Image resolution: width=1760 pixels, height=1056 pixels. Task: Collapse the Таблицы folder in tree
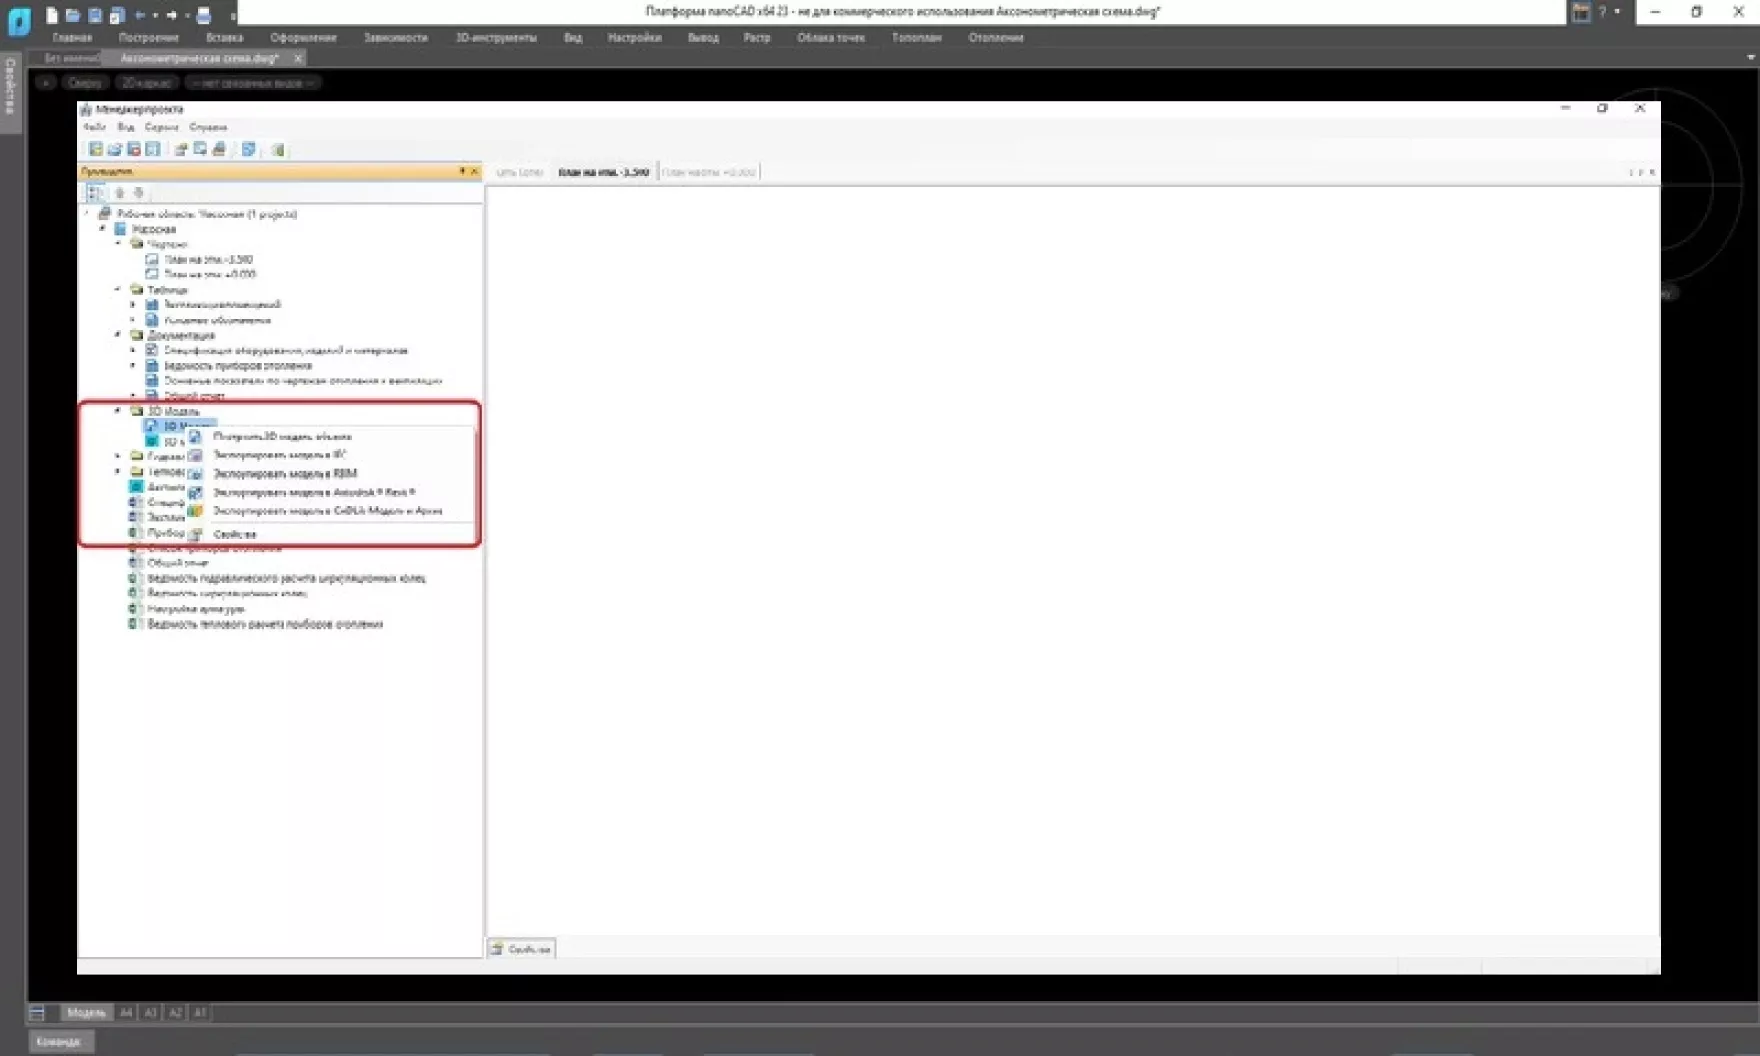pyautogui.click(x=118, y=289)
